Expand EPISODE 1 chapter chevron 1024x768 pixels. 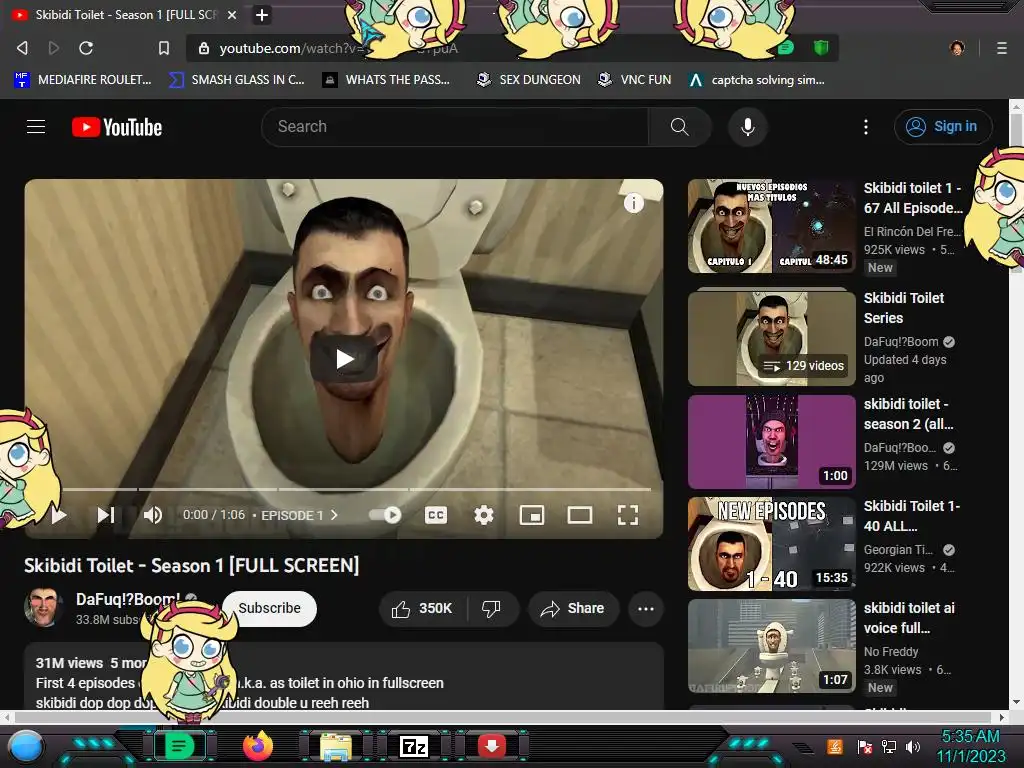(334, 515)
